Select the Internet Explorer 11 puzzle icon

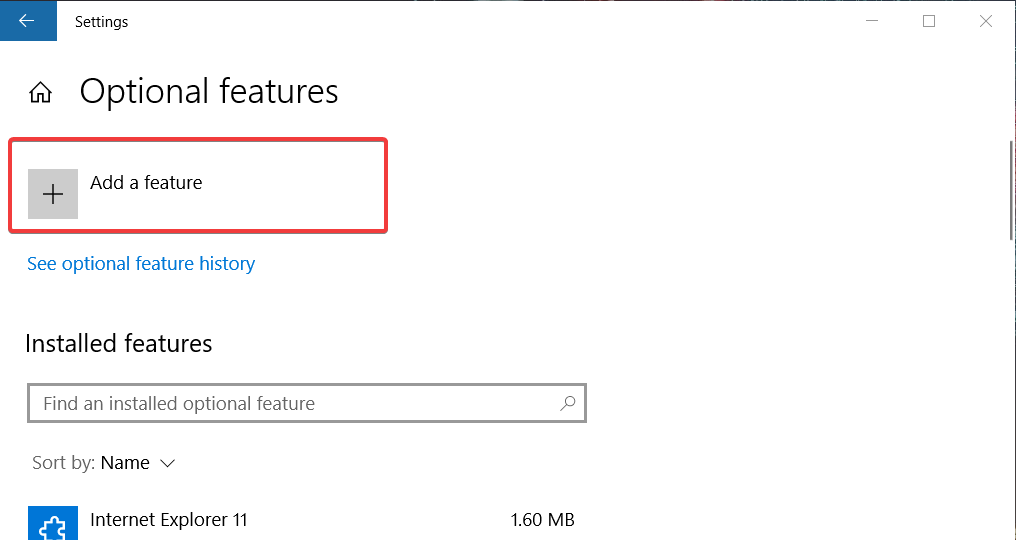(x=53, y=523)
